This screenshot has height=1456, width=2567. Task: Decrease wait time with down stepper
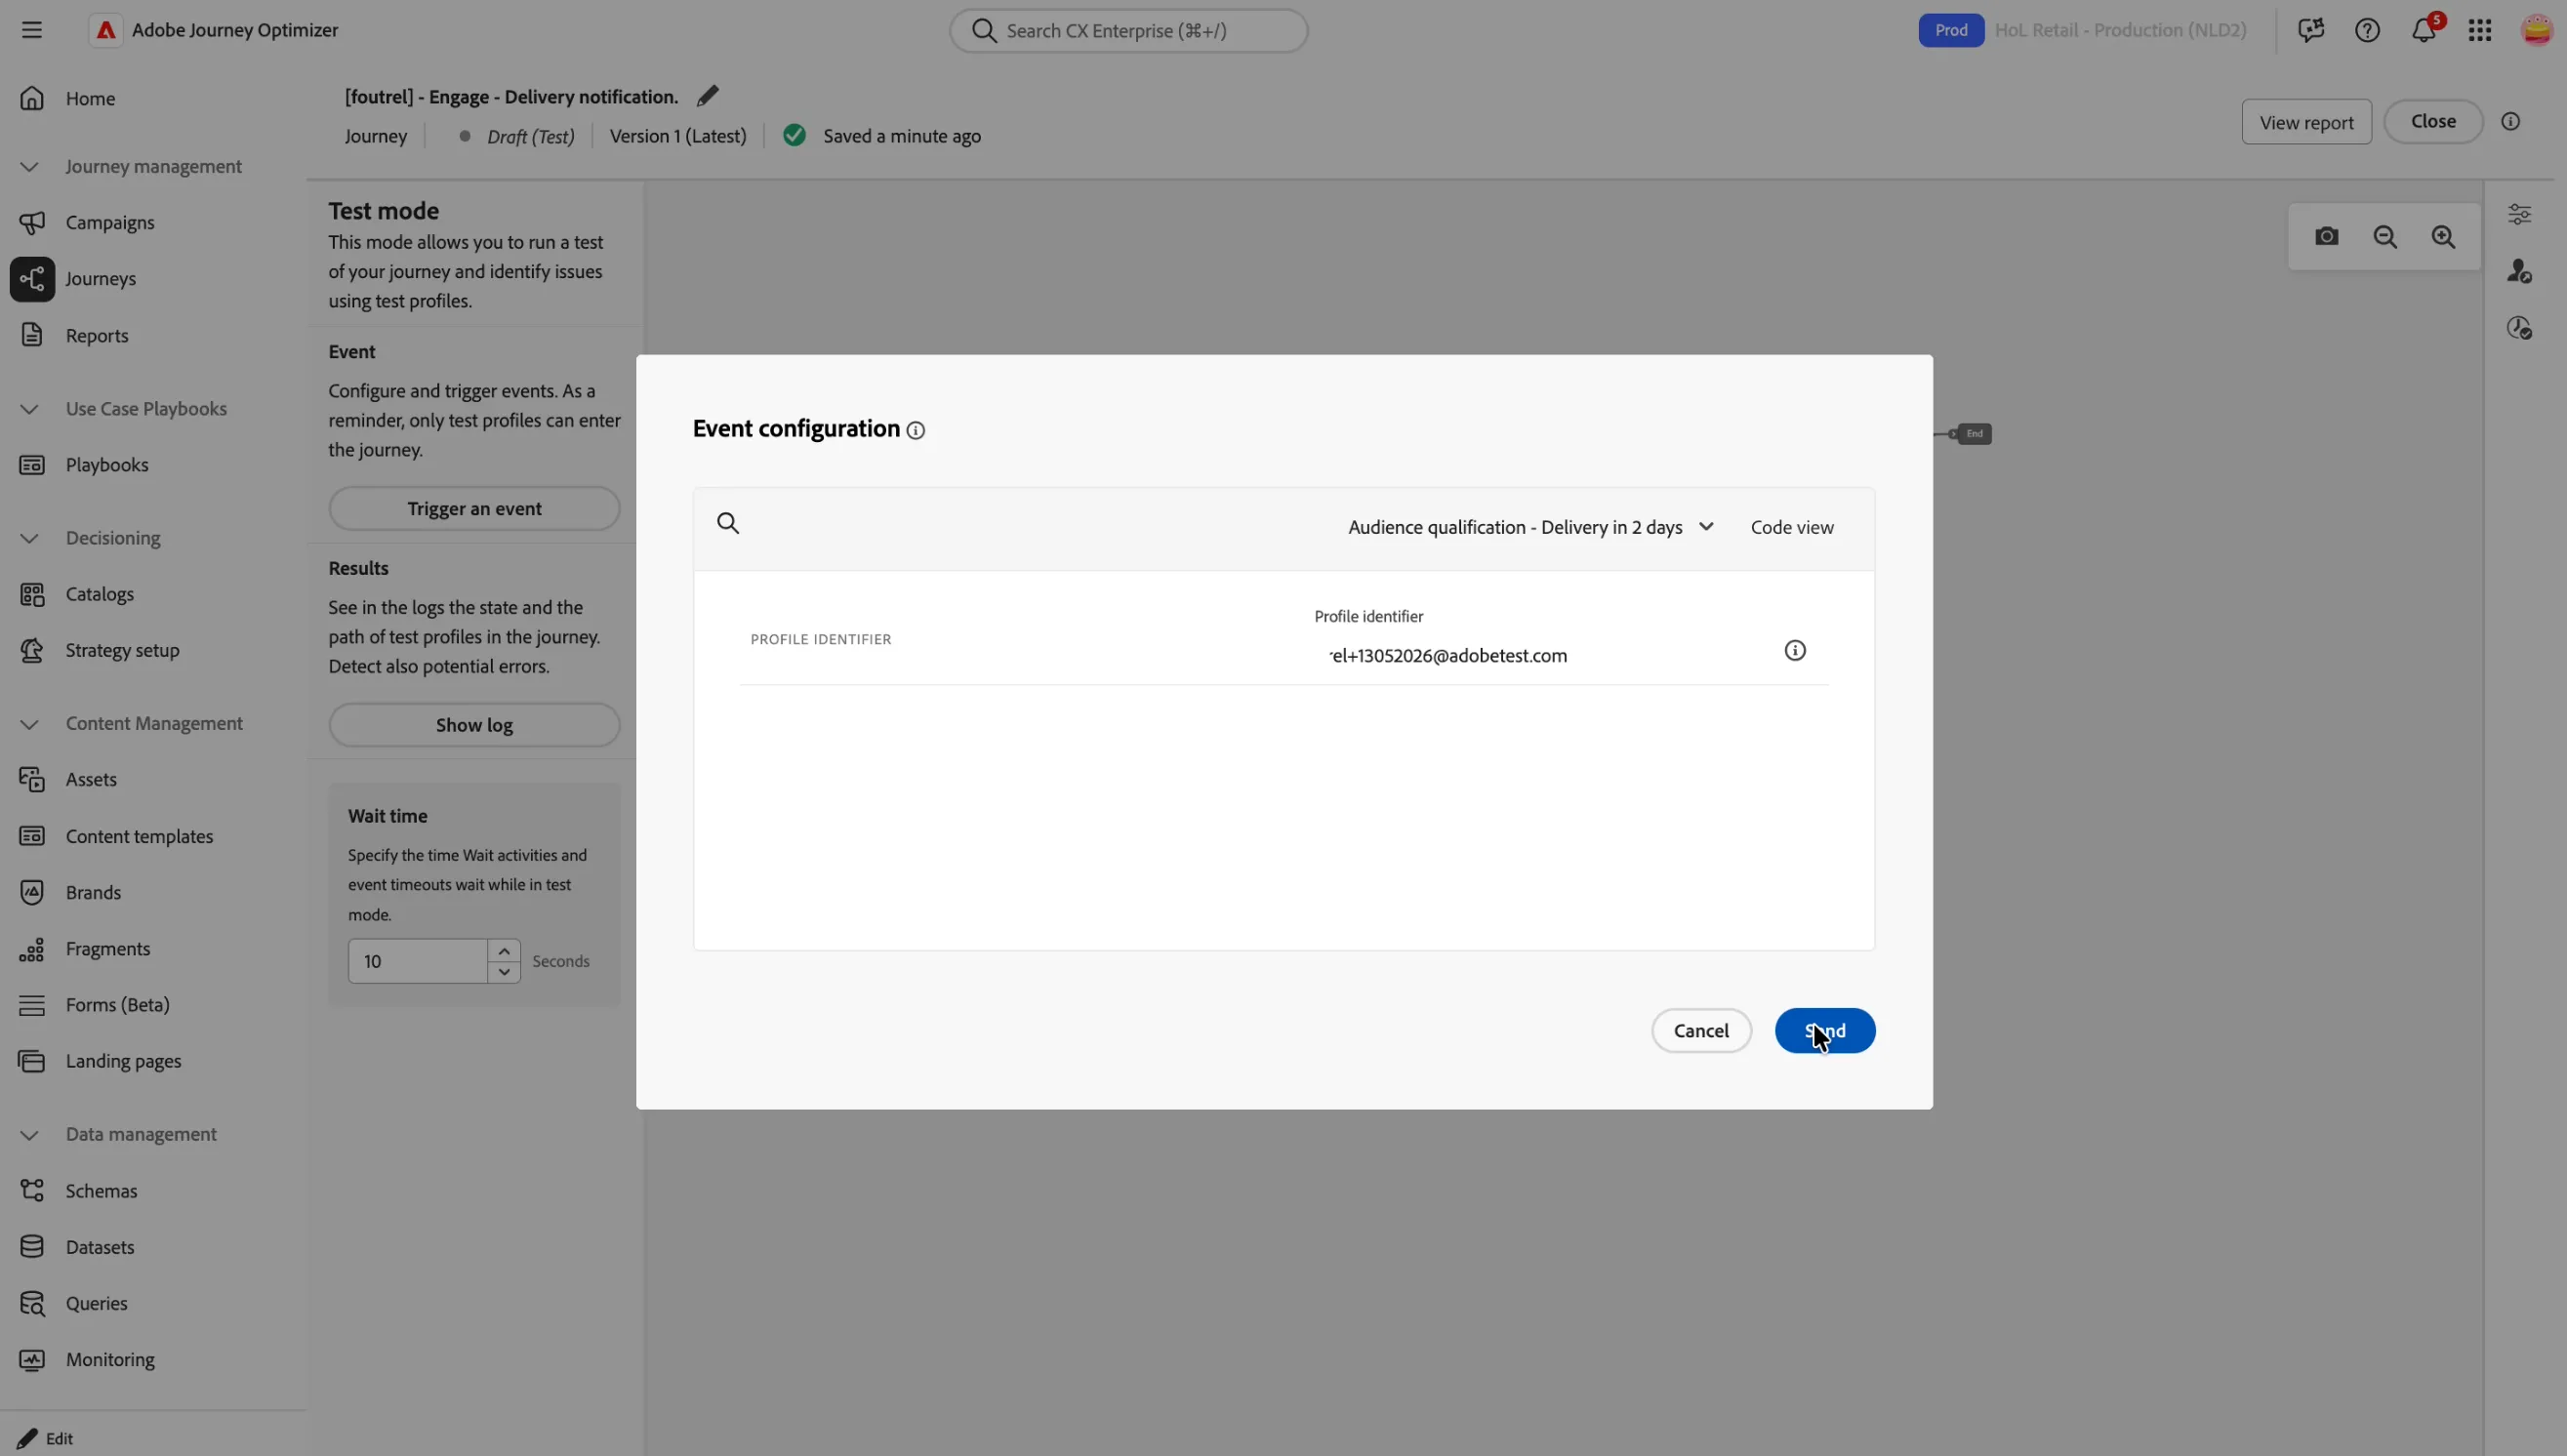(504, 972)
